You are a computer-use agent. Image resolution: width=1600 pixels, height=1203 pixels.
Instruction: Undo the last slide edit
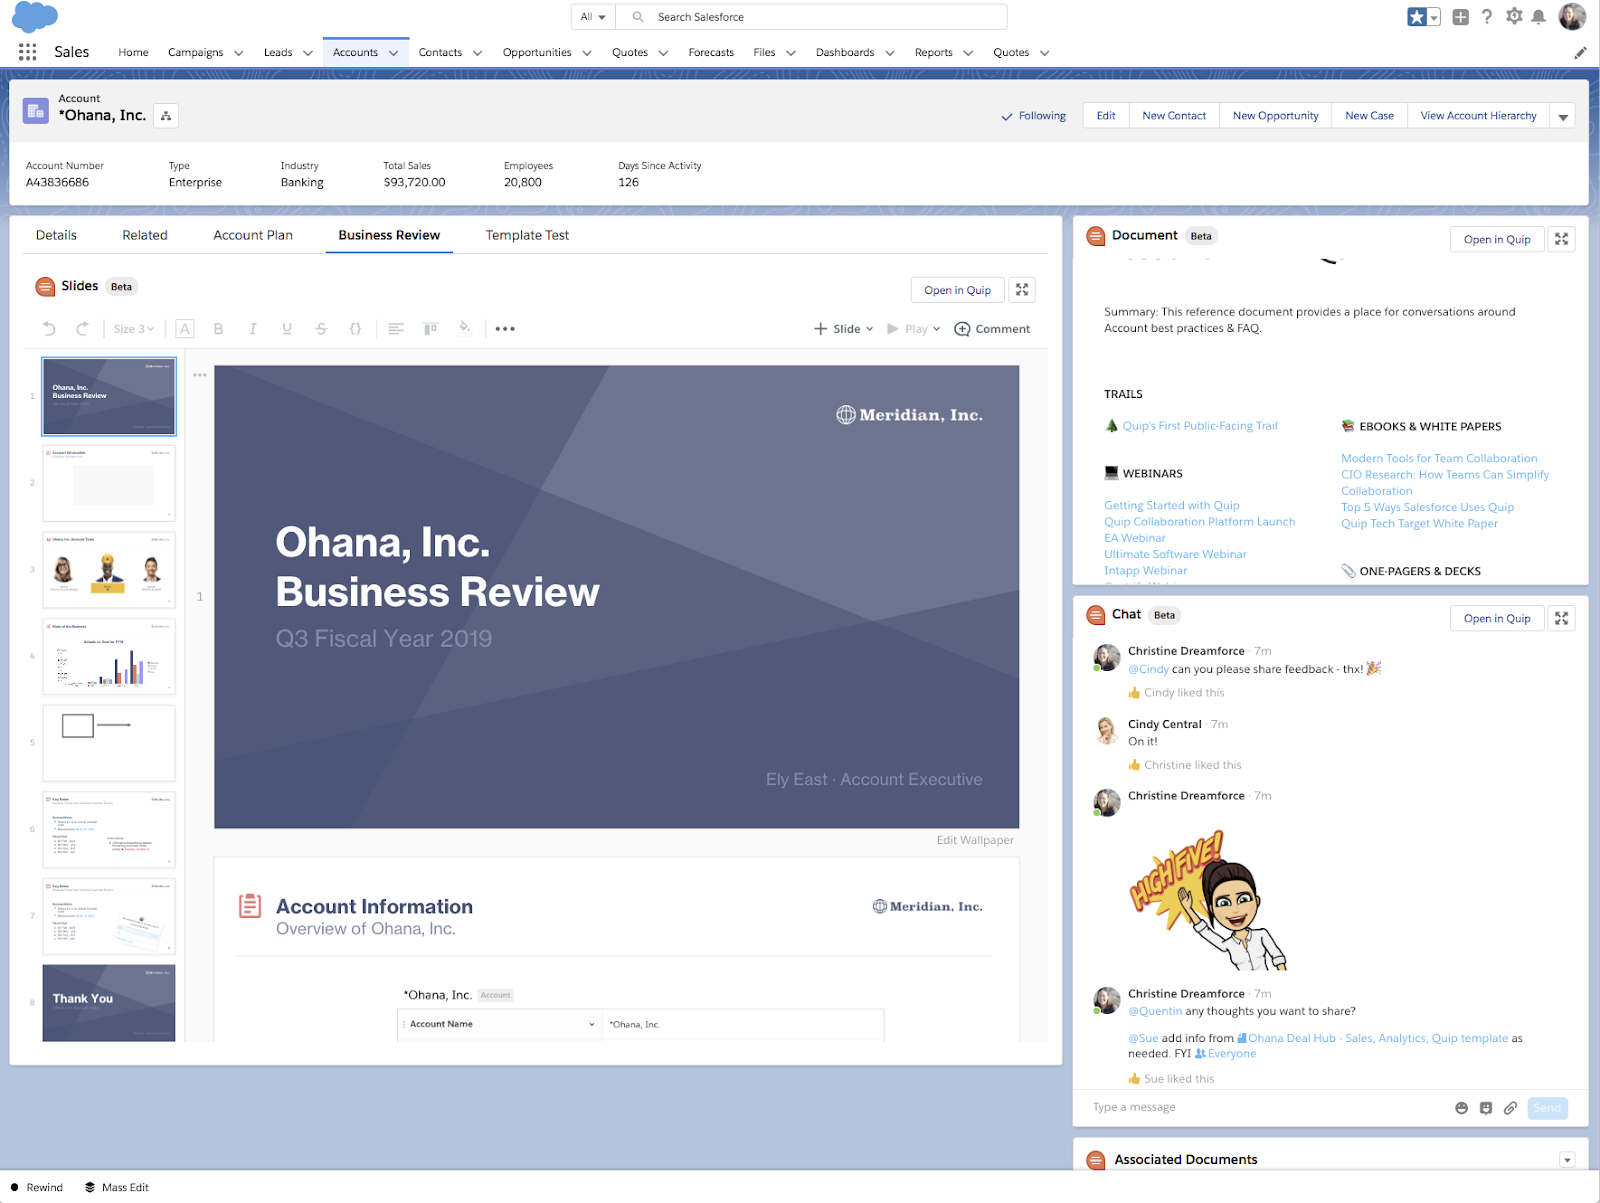49,328
